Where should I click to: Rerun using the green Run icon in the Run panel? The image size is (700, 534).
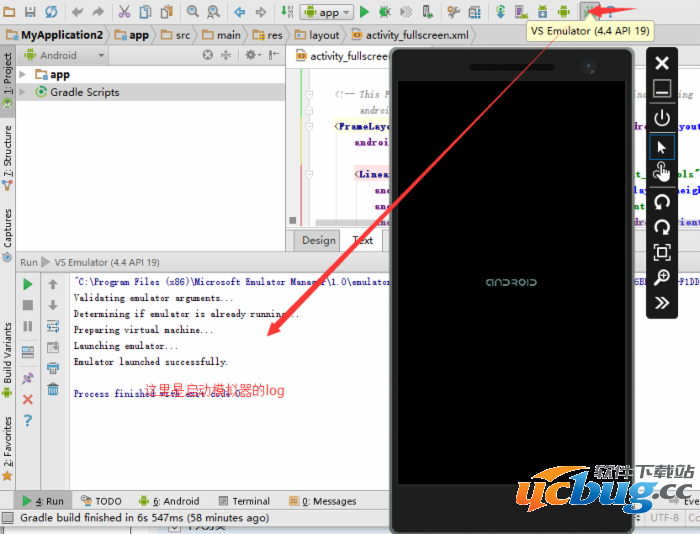tap(28, 284)
